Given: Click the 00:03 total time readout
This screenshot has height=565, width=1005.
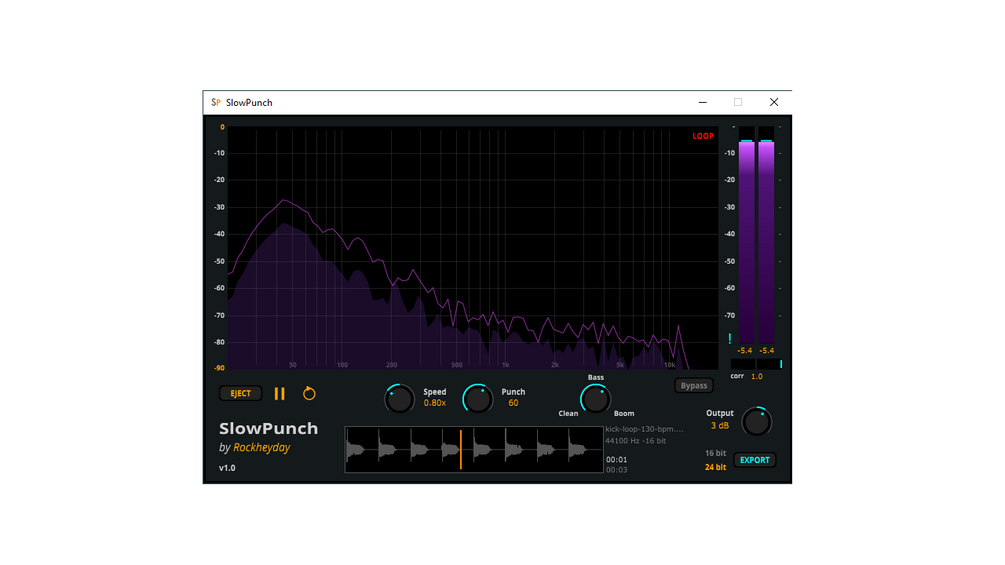Looking at the screenshot, I should click(617, 470).
